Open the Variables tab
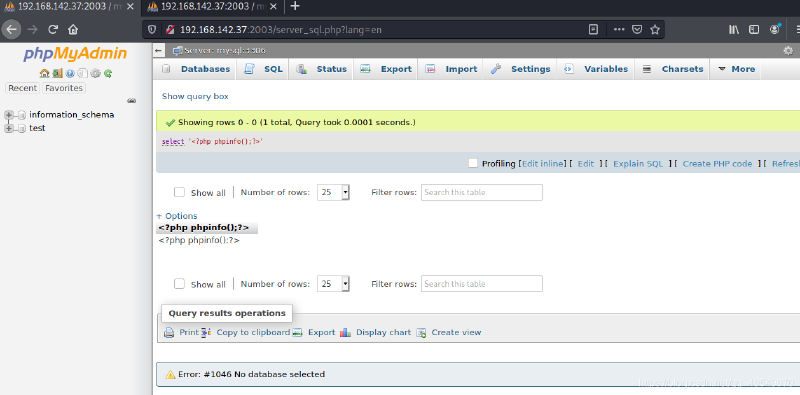Image resolution: width=800 pixels, height=395 pixels. tap(596, 69)
